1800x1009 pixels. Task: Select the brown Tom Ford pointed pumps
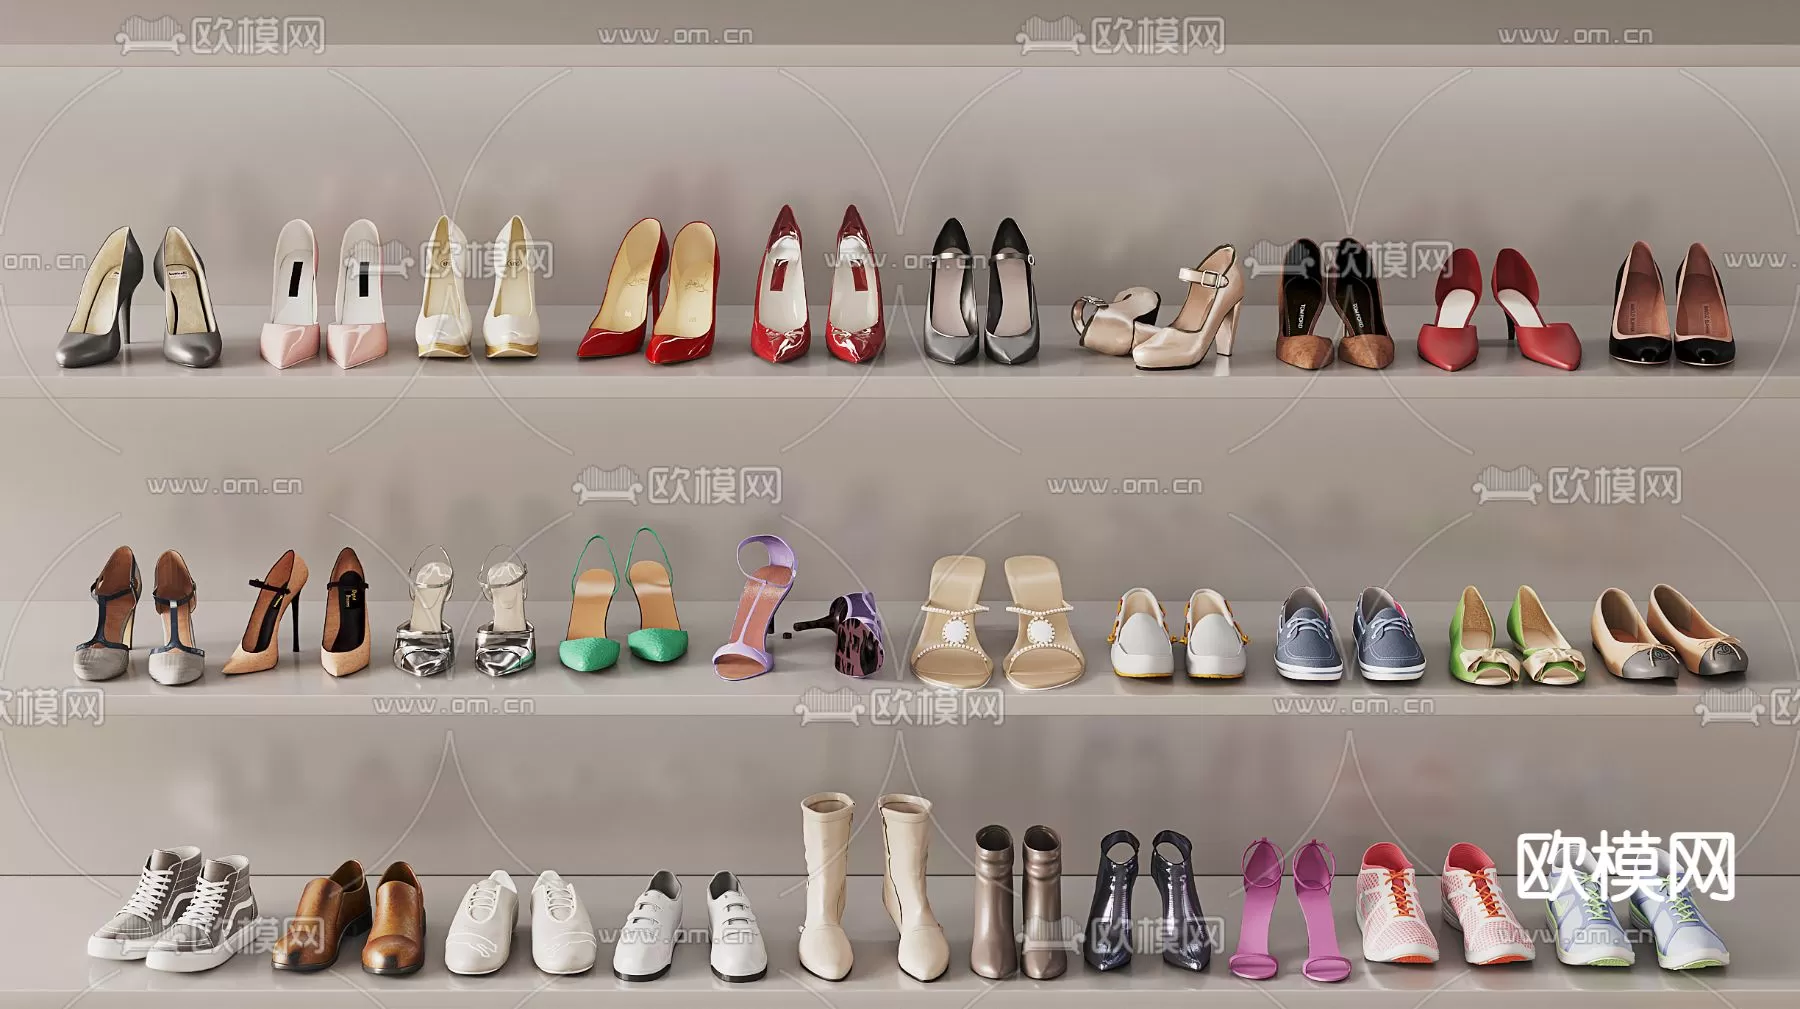(1334, 305)
